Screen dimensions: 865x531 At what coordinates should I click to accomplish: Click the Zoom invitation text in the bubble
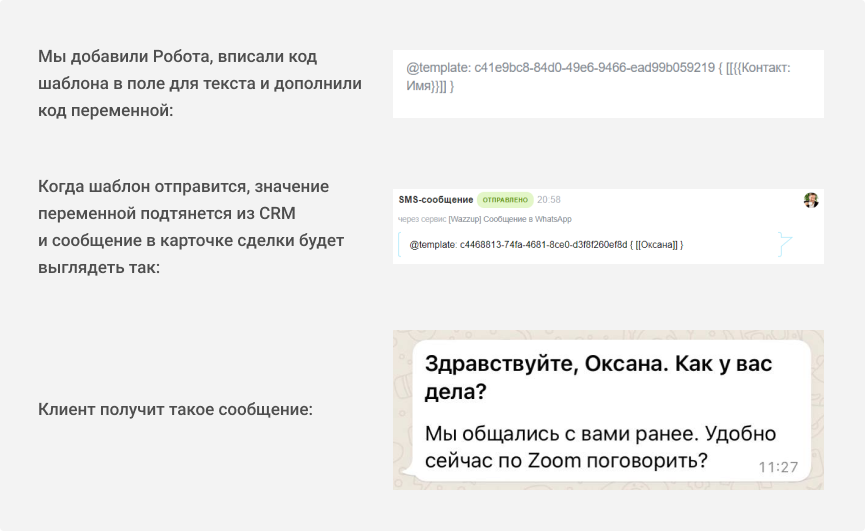click(x=600, y=448)
